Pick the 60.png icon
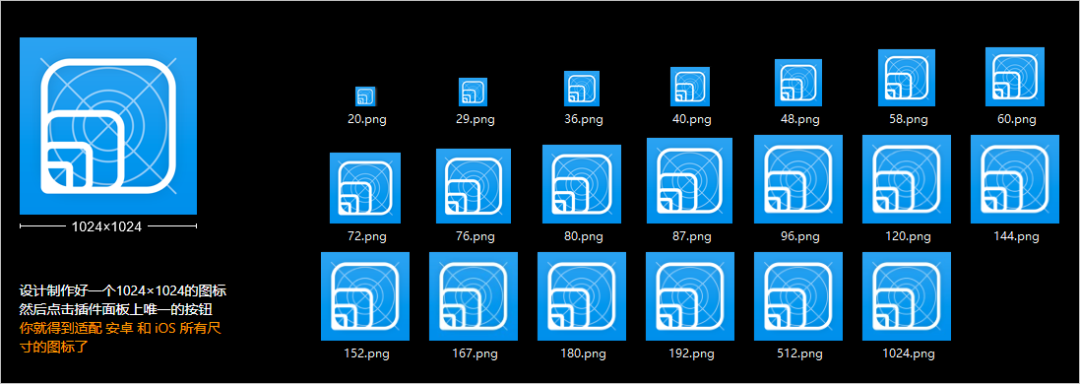Screen dimensions: 1080x384 tap(1015, 76)
